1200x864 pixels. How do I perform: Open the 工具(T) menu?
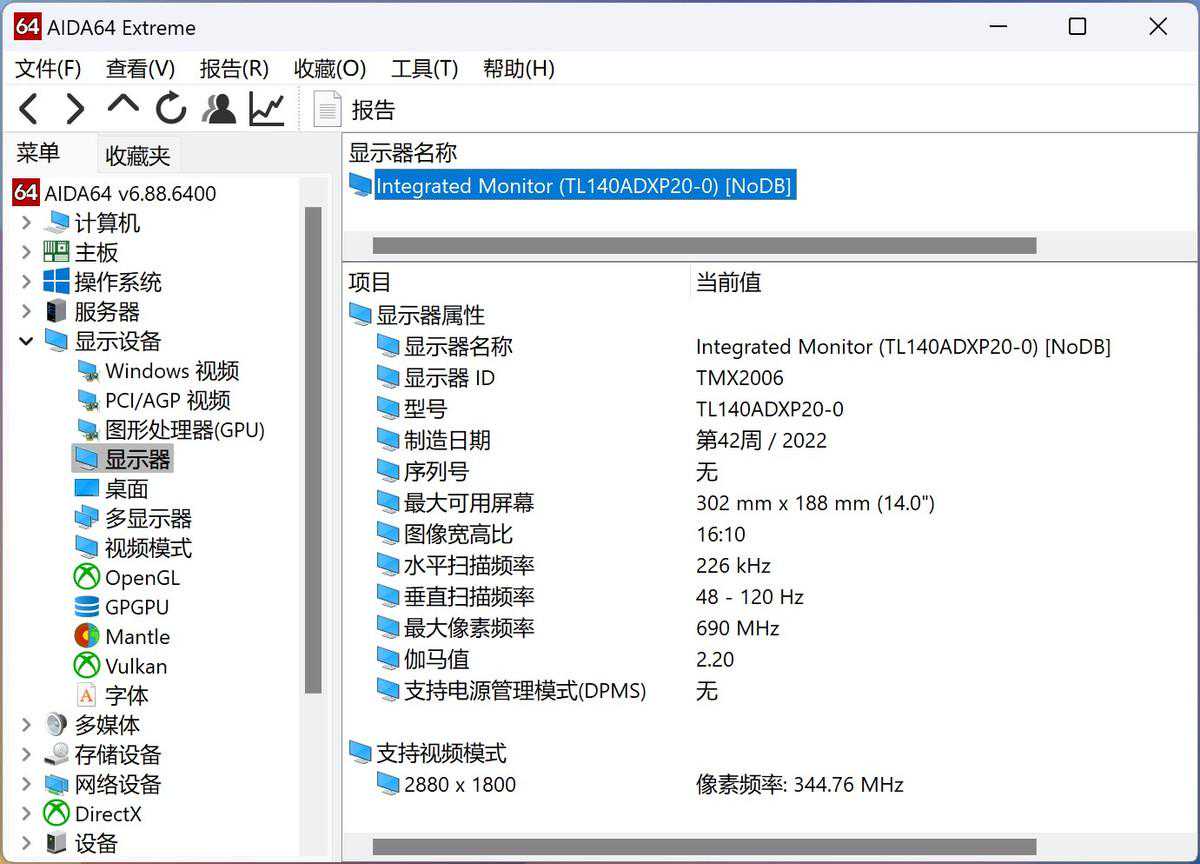pos(424,68)
